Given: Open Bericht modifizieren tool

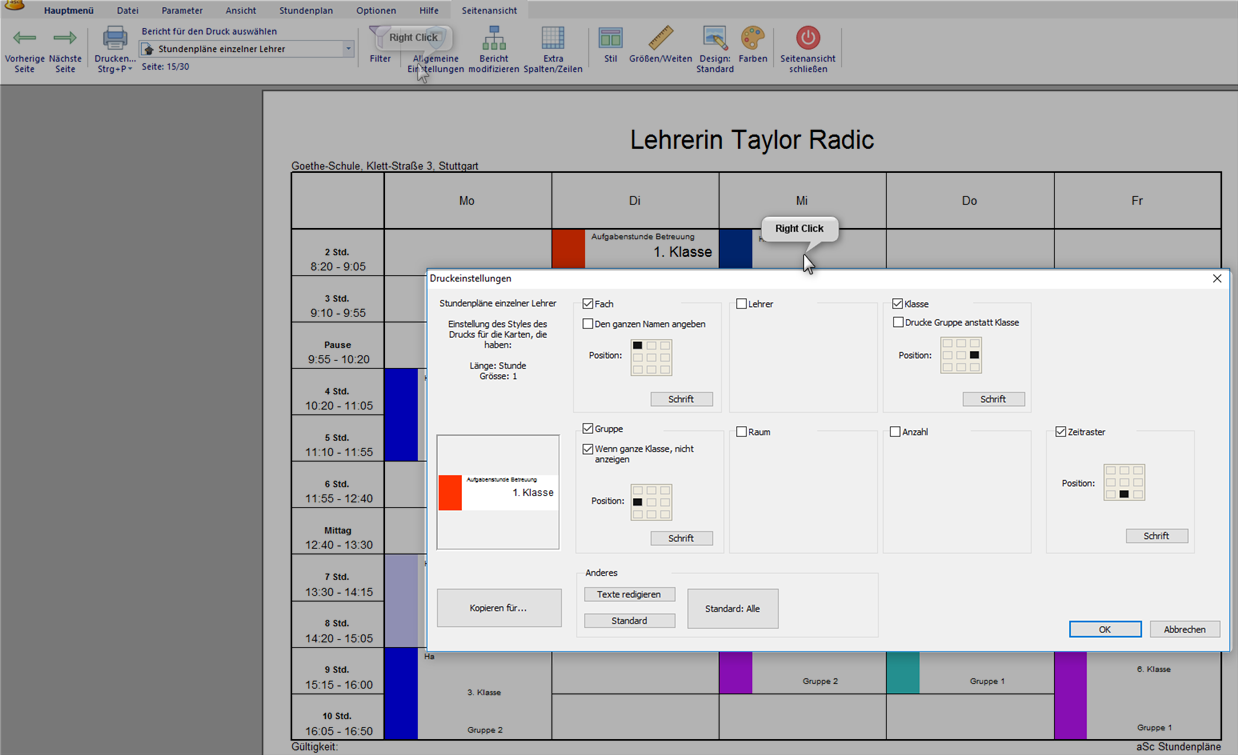Looking at the screenshot, I should pyautogui.click(x=493, y=39).
